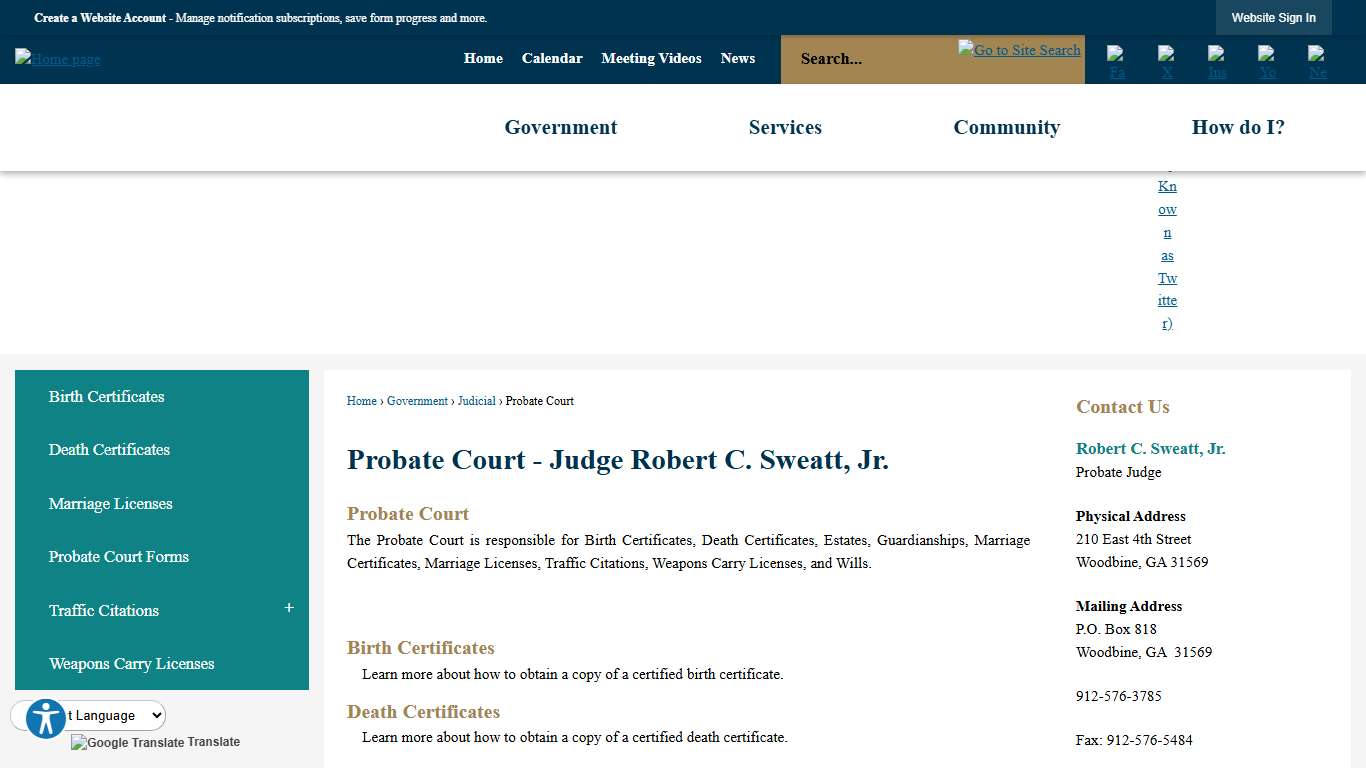Open the Nextdoor social icon
The width and height of the screenshot is (1366, 768).
1316,62
